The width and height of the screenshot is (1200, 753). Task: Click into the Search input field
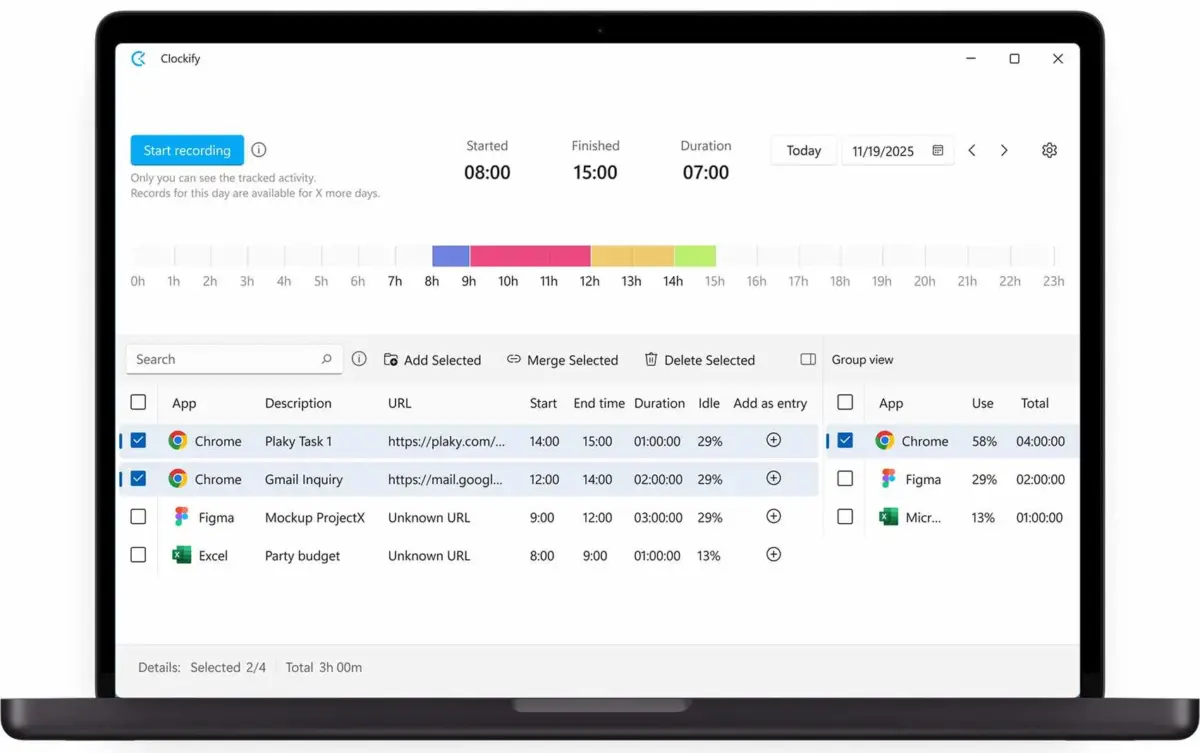pyautogui.click(x=234, y=359)
